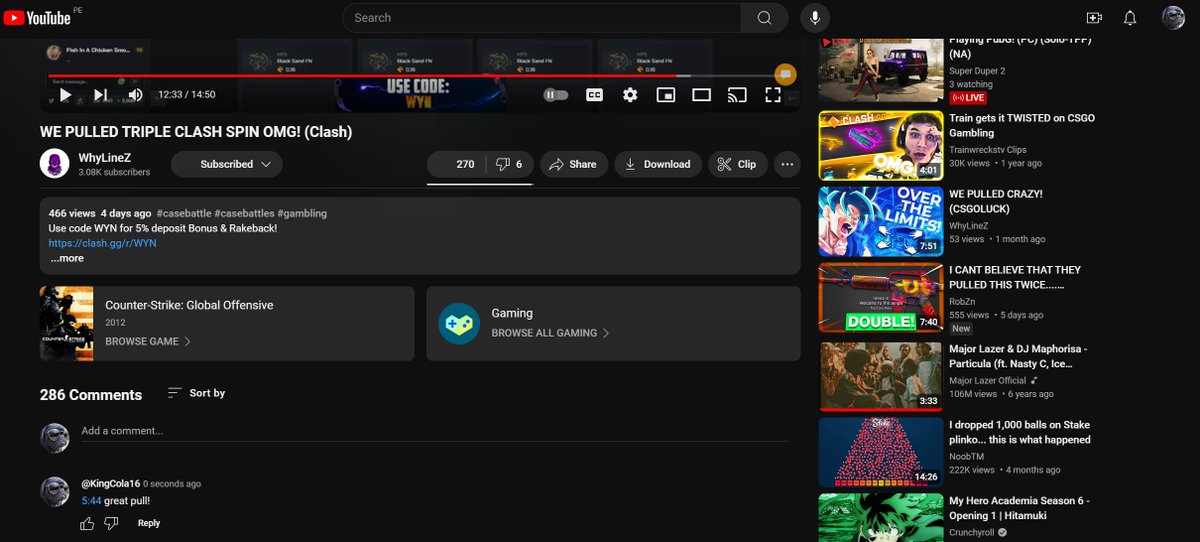The width and height of the screenshot is (1200, 542).
Task: Open Train gets it TWISTED video thumbnail
Action: [x=880, y=145]
